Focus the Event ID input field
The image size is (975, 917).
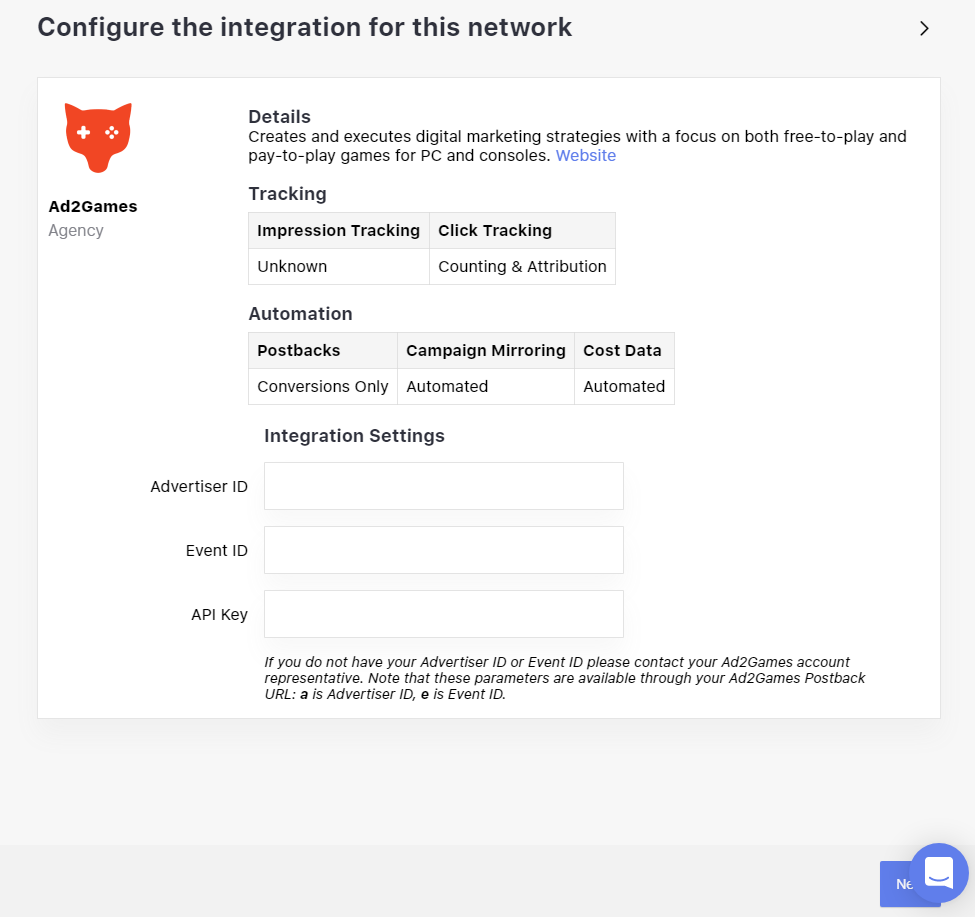[443, 550]
